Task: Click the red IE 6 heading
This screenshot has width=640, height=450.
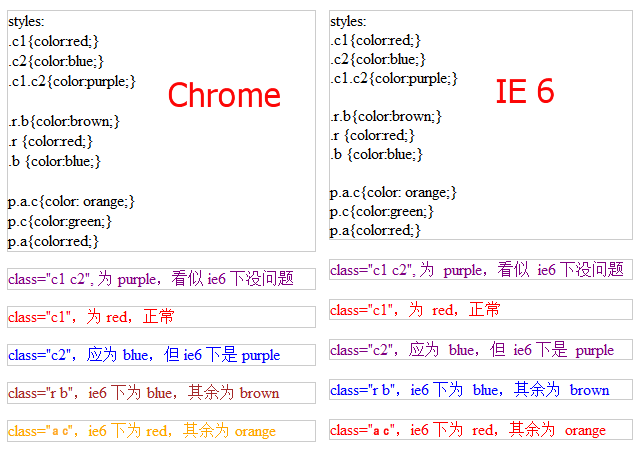Action: coord(525,91)
